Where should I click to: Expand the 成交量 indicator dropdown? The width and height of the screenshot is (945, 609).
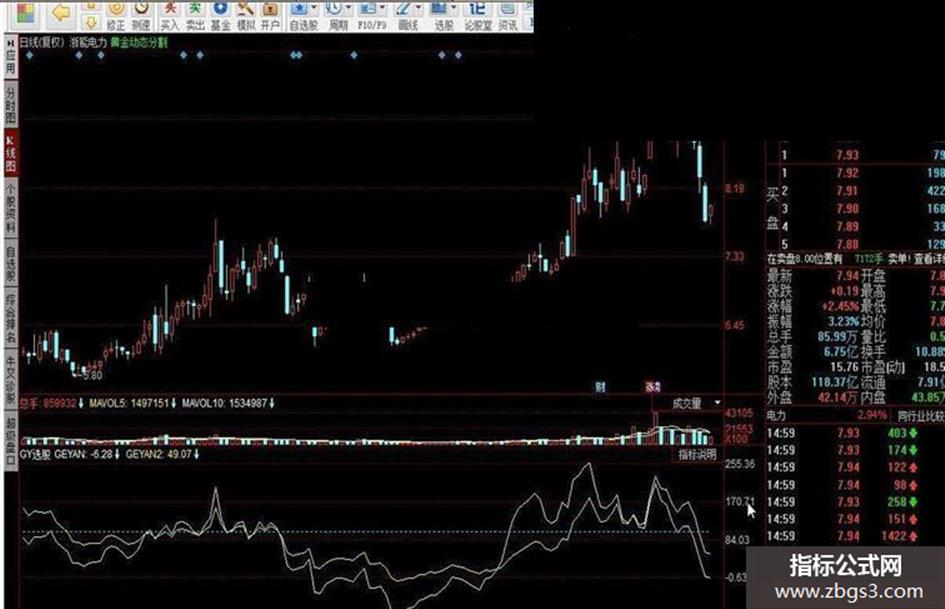[x=717, y=403]
